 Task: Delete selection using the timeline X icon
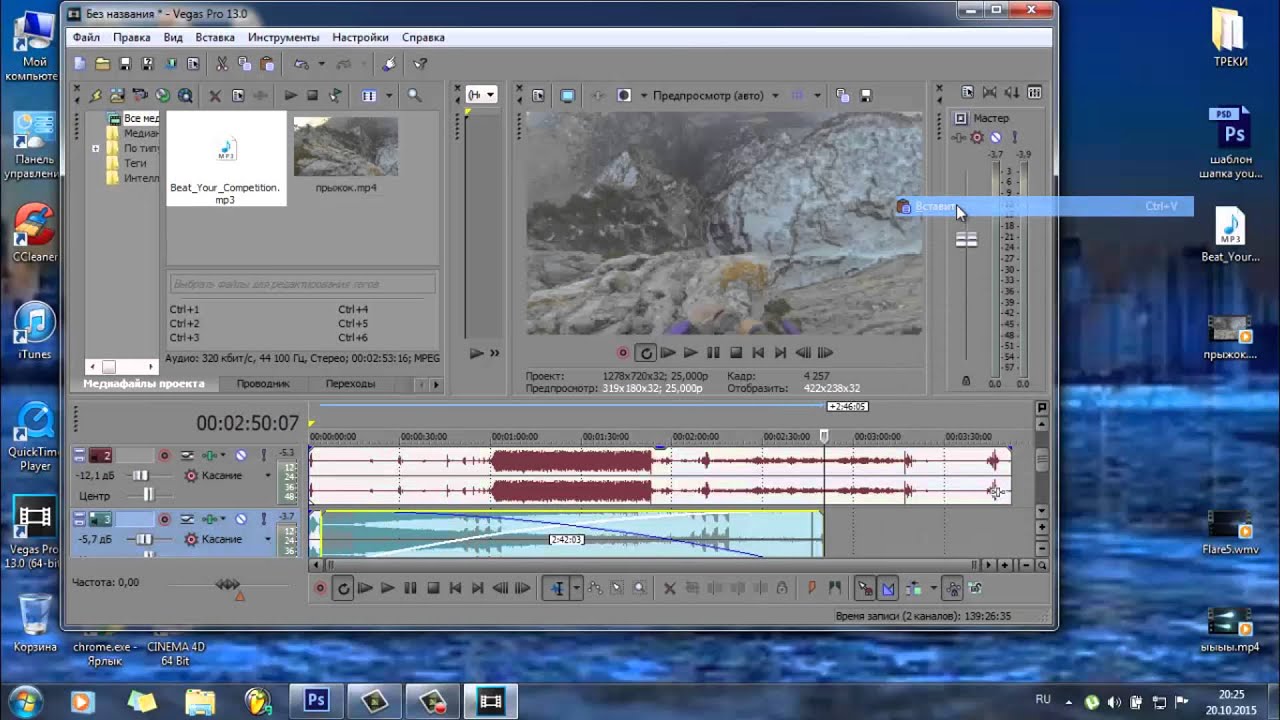[670, 588]
